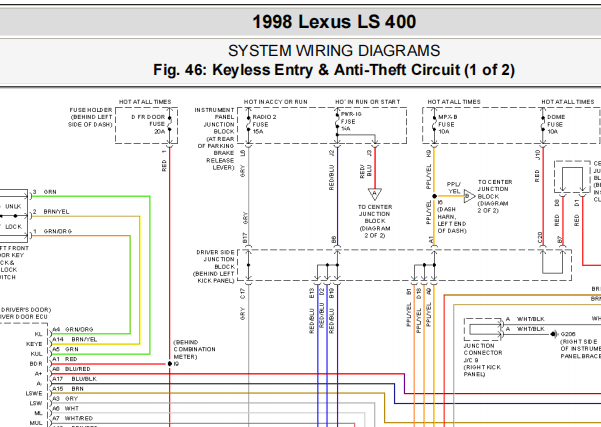The image size is (601, 427).
Task: Click the 'A1 RED' pin label
Action: click(65, 359)
